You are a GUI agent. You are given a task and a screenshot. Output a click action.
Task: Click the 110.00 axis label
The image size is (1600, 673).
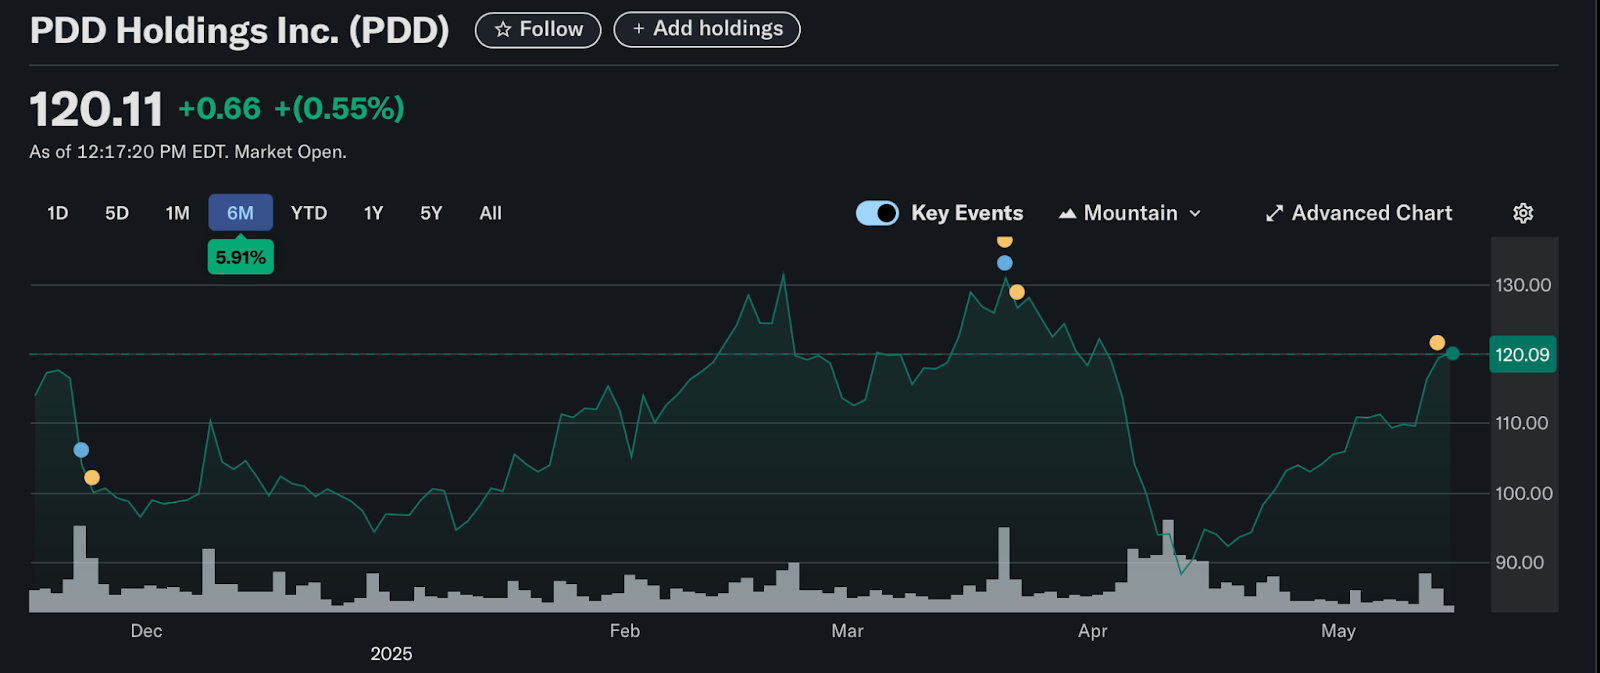1522,423
